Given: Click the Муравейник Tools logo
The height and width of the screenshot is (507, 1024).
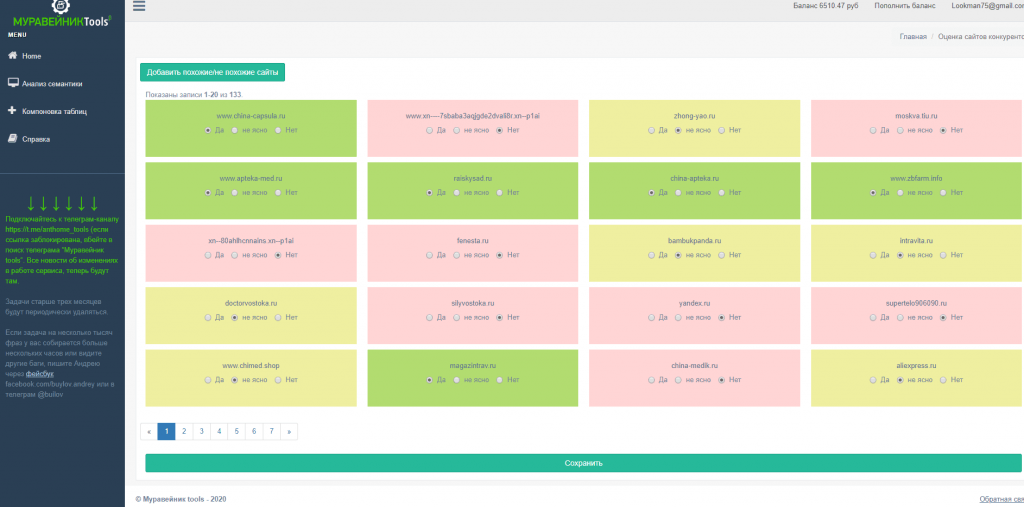Looking at the screenshot, I should [62, 14].
